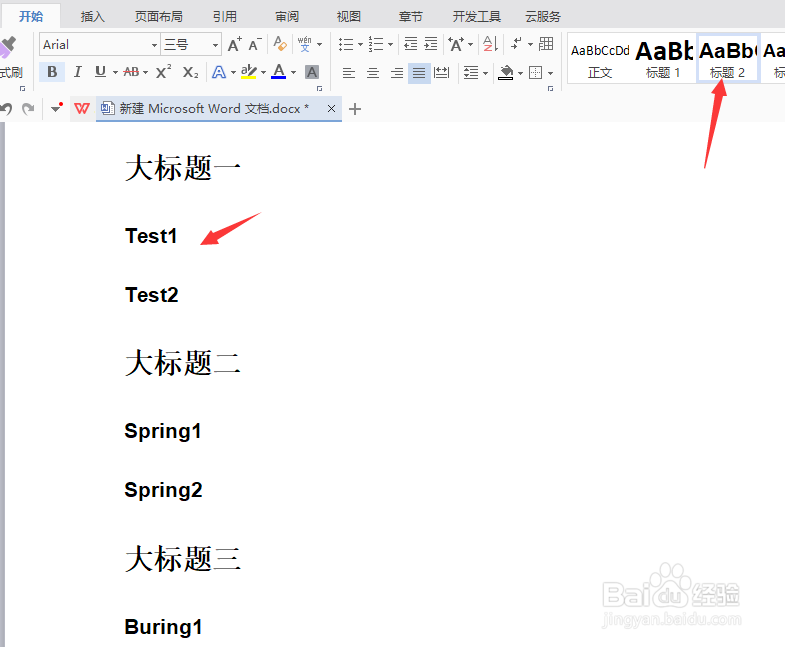
Task: Open the 审阅 ribbon tab
Action: (287, 17)
